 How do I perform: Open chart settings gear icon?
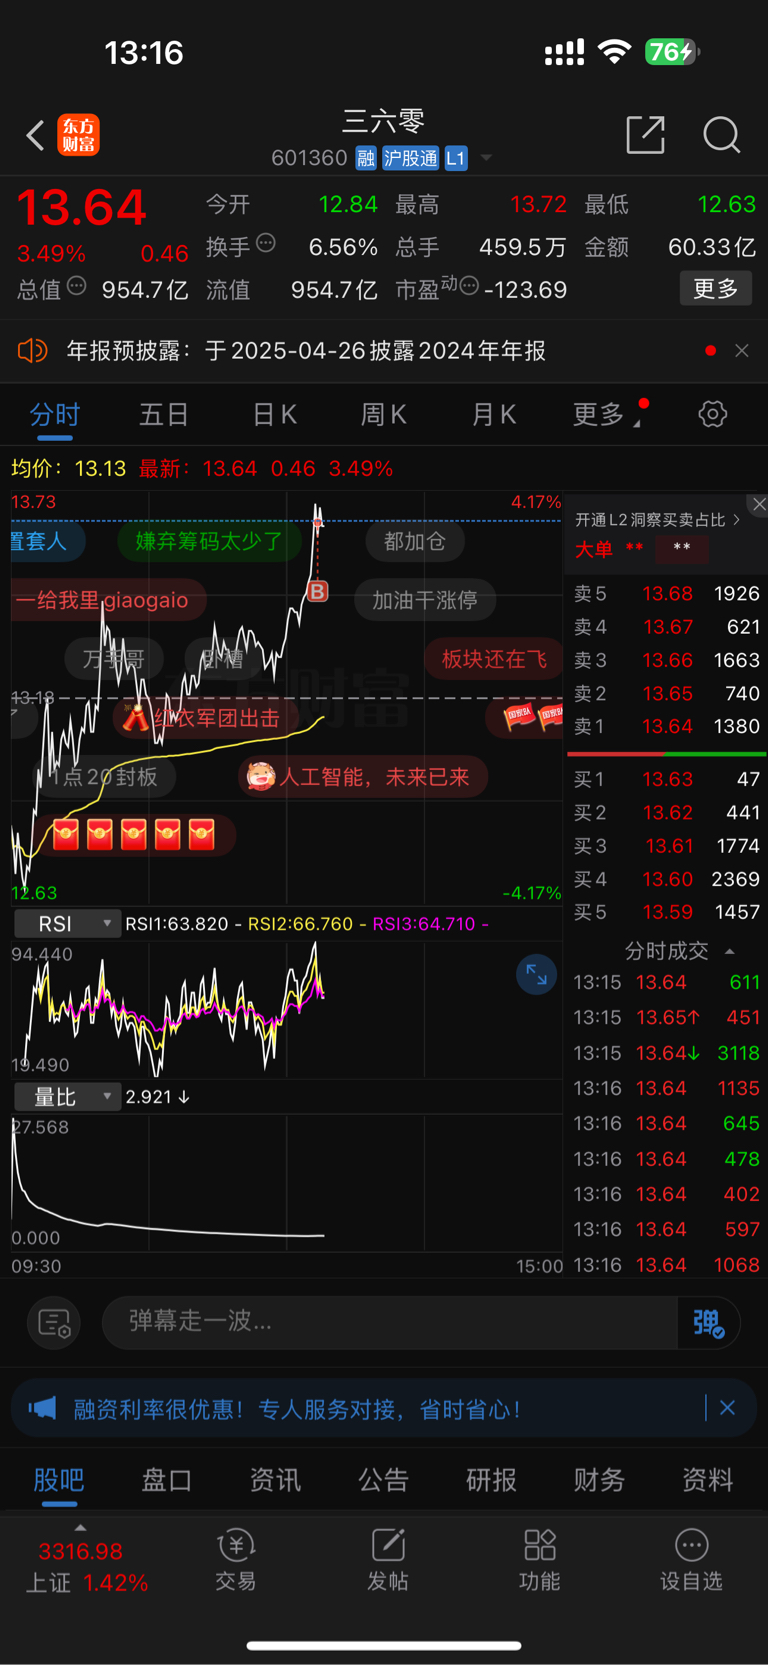click(713, 414)
